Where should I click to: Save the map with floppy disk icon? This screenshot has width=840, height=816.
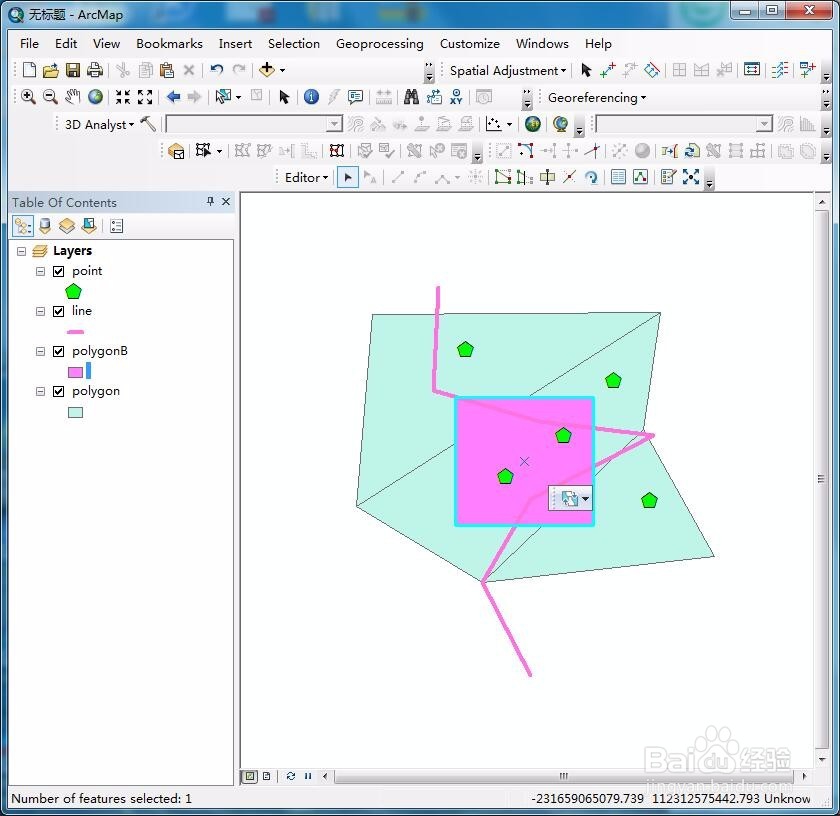click(x=73, y=70)
